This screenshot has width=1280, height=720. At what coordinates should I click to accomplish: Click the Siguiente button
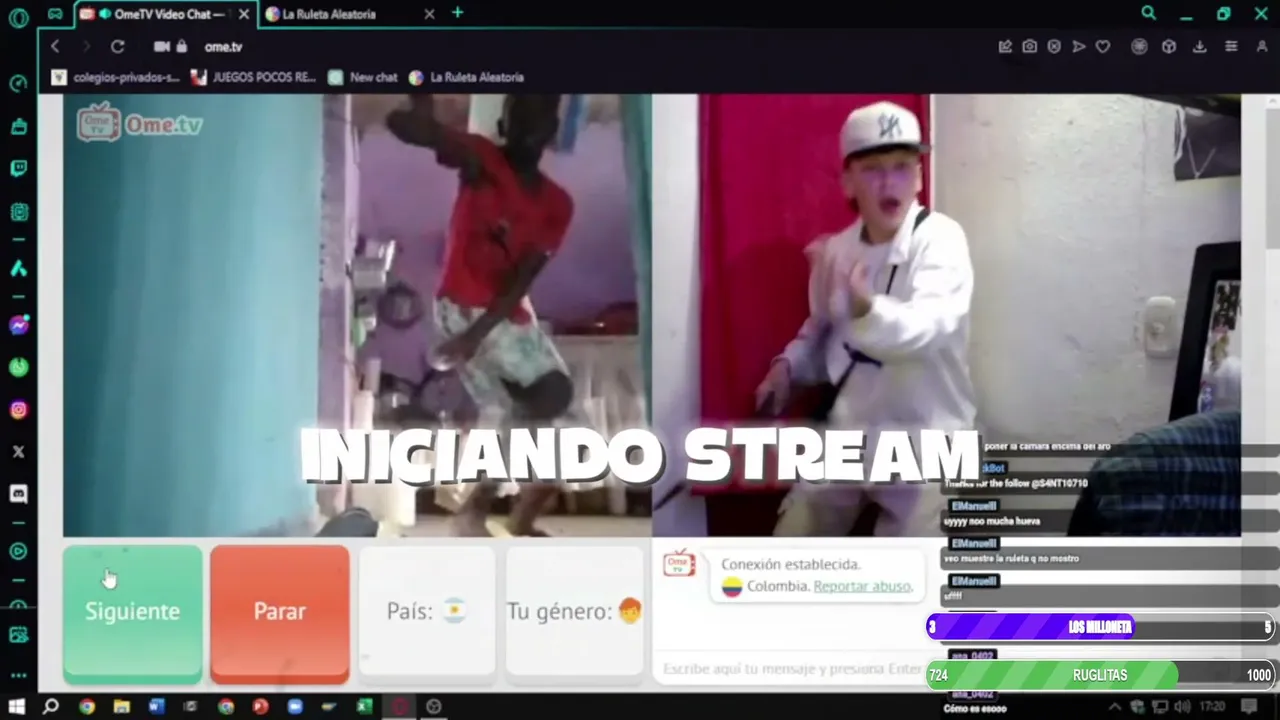132,613
